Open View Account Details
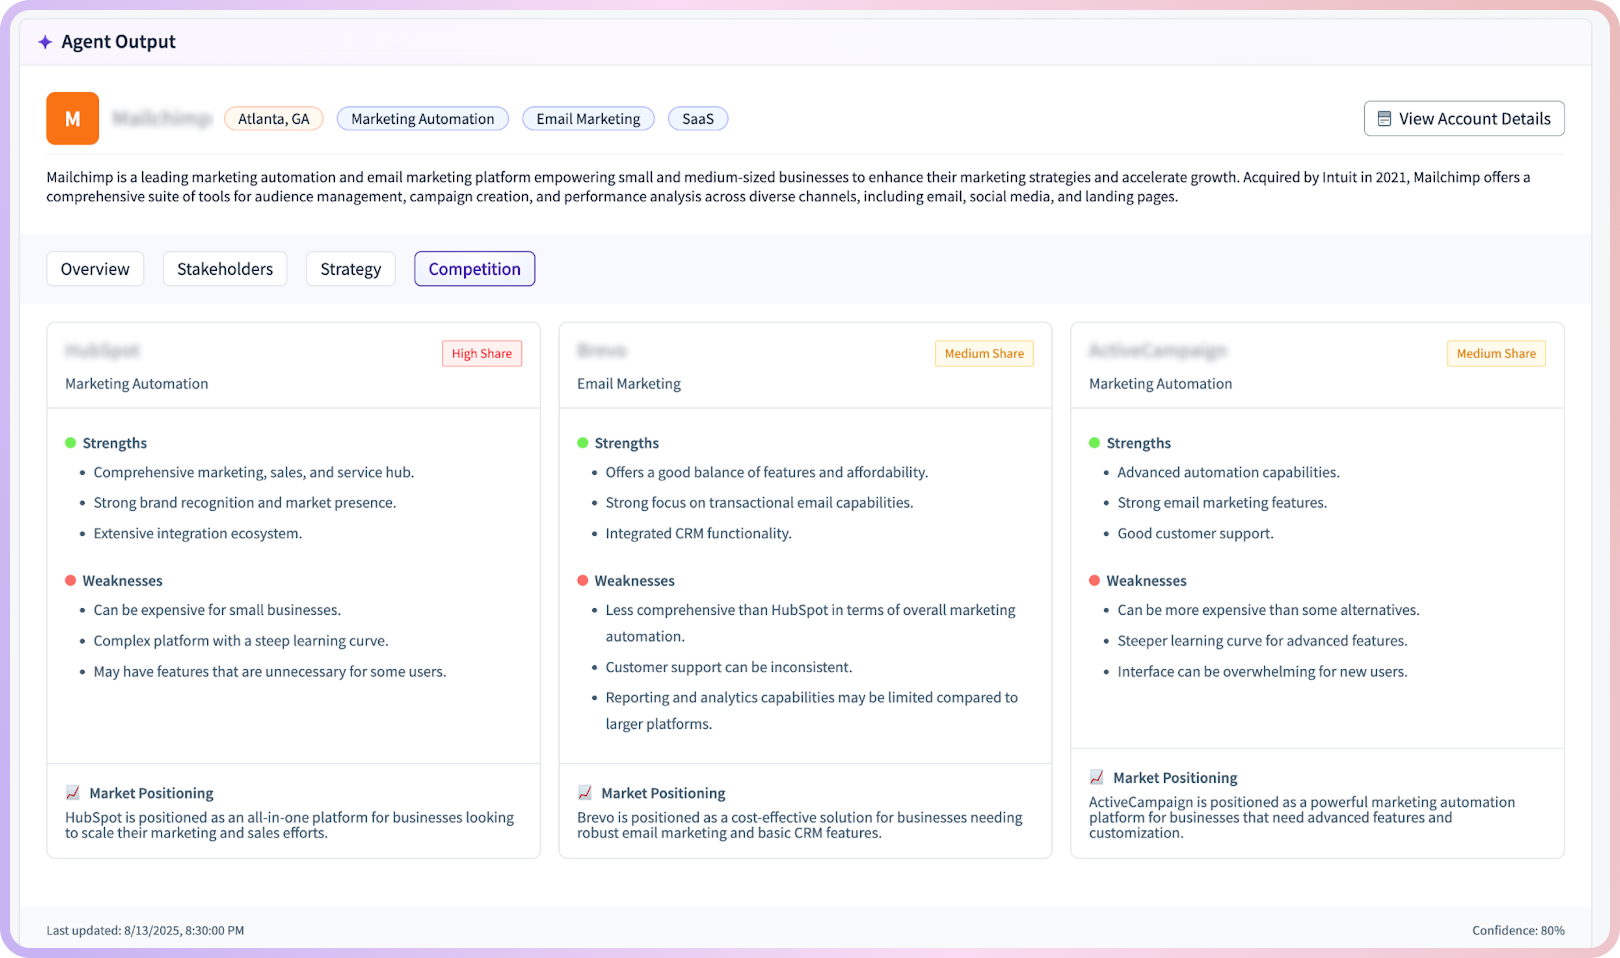This screenshot has height=958, width=1620. (1464, 119)
